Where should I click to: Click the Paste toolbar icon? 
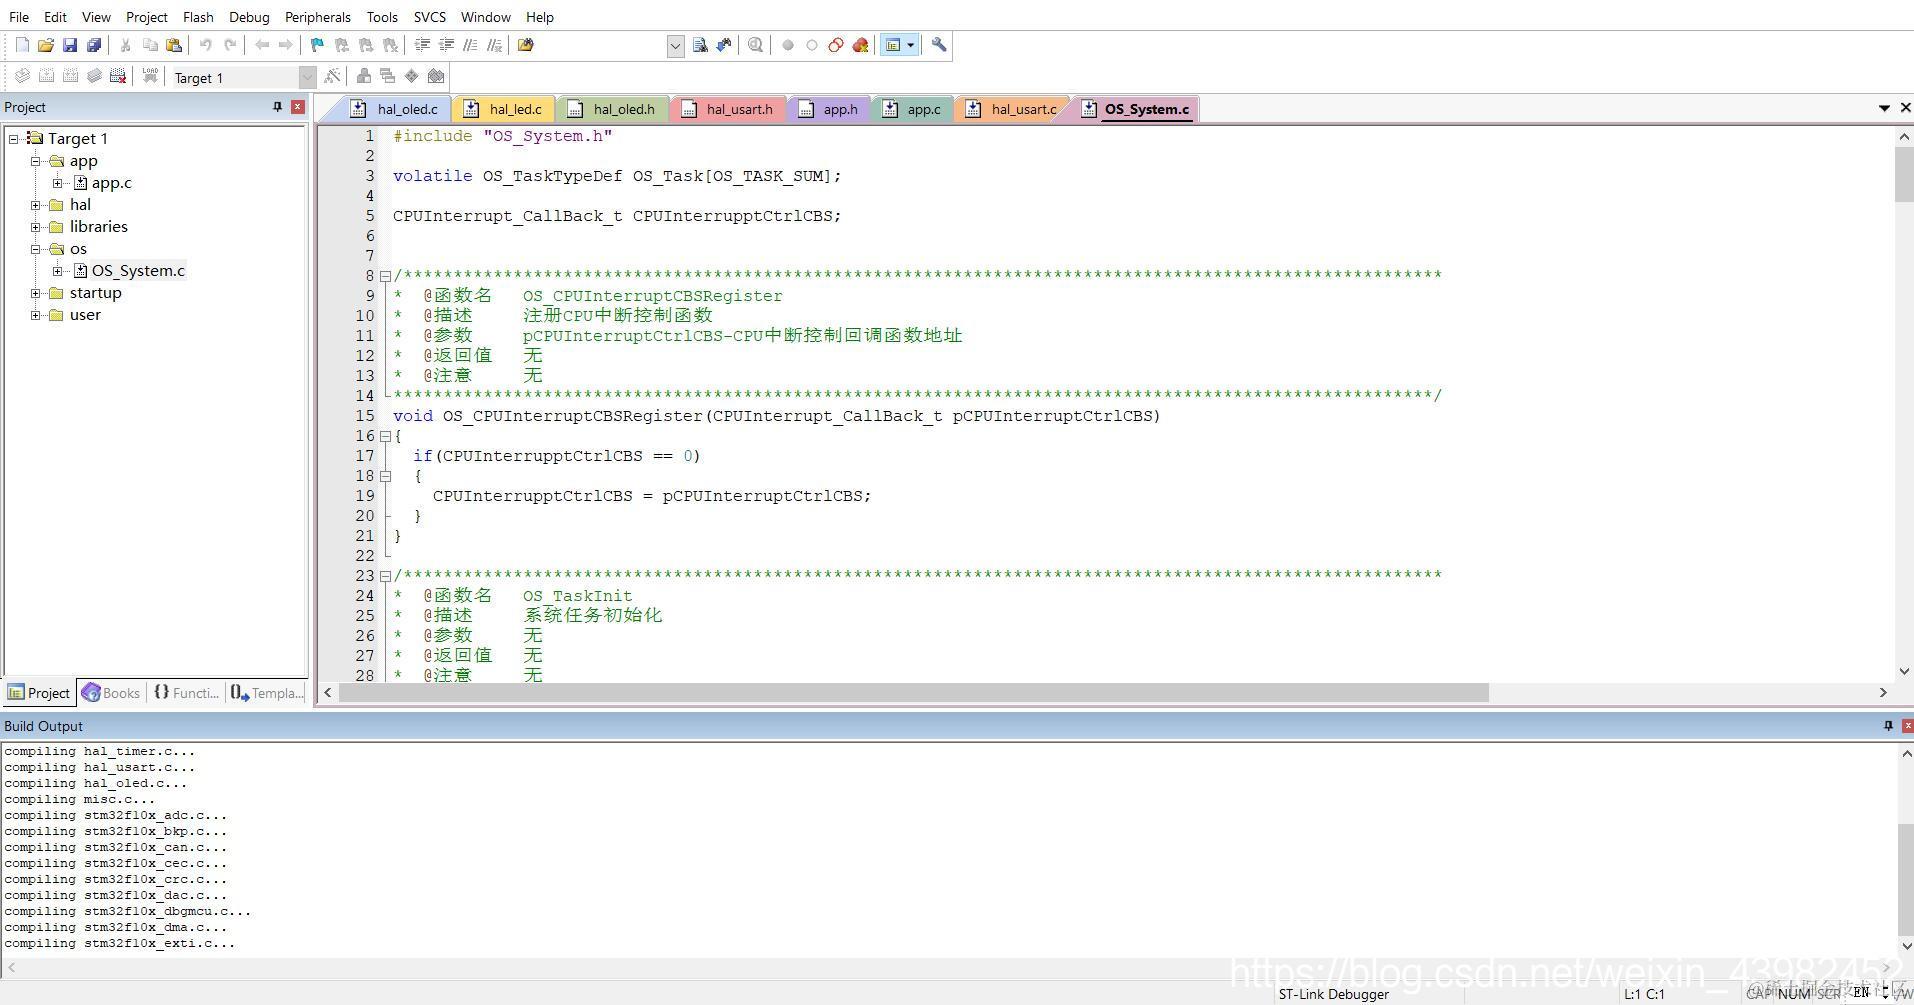[174, 45]
